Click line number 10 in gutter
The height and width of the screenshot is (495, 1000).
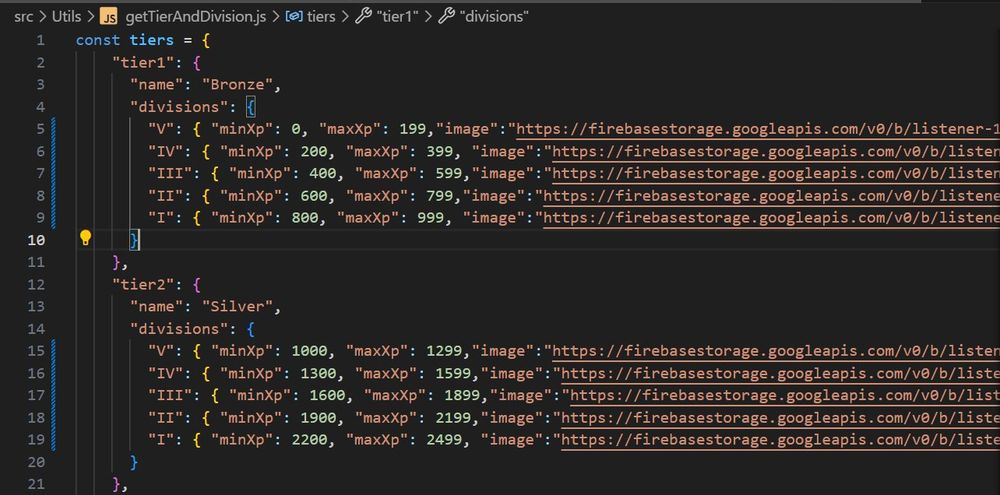click(36, 240)
